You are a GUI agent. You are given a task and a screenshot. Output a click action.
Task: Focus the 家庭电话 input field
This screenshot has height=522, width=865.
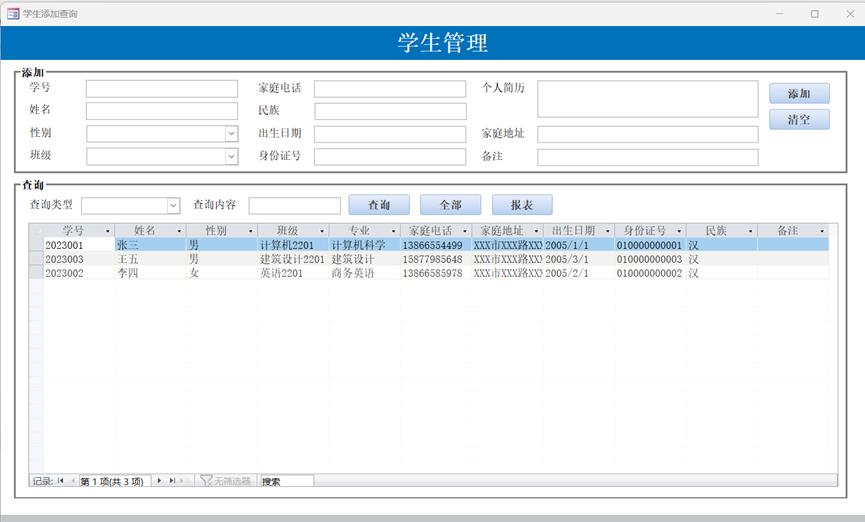[x=390, y=89]
